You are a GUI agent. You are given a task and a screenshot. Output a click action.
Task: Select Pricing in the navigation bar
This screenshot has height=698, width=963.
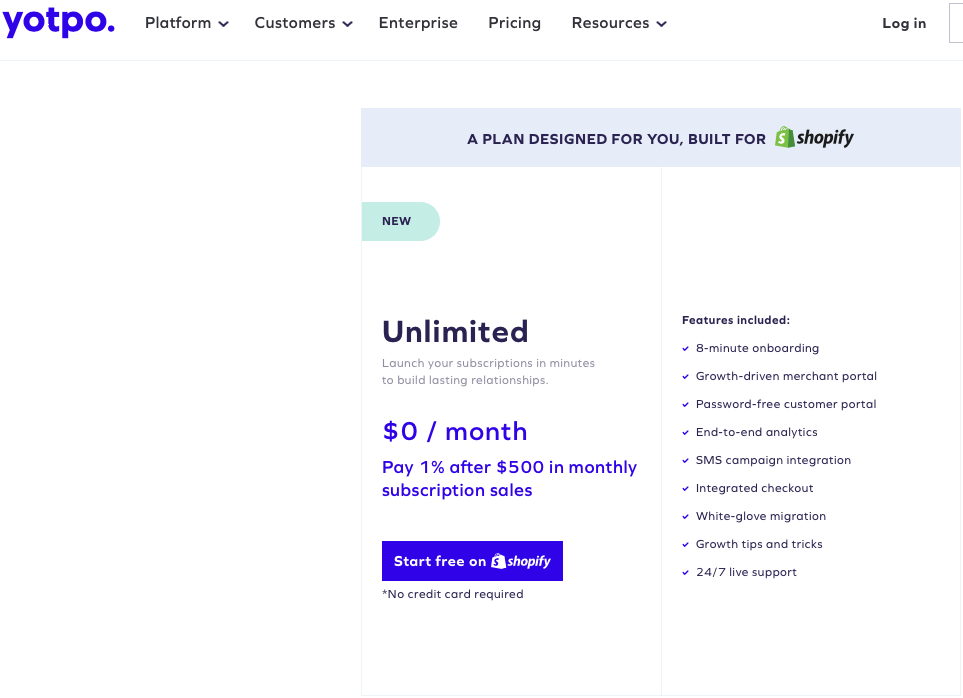coord(514,23)
